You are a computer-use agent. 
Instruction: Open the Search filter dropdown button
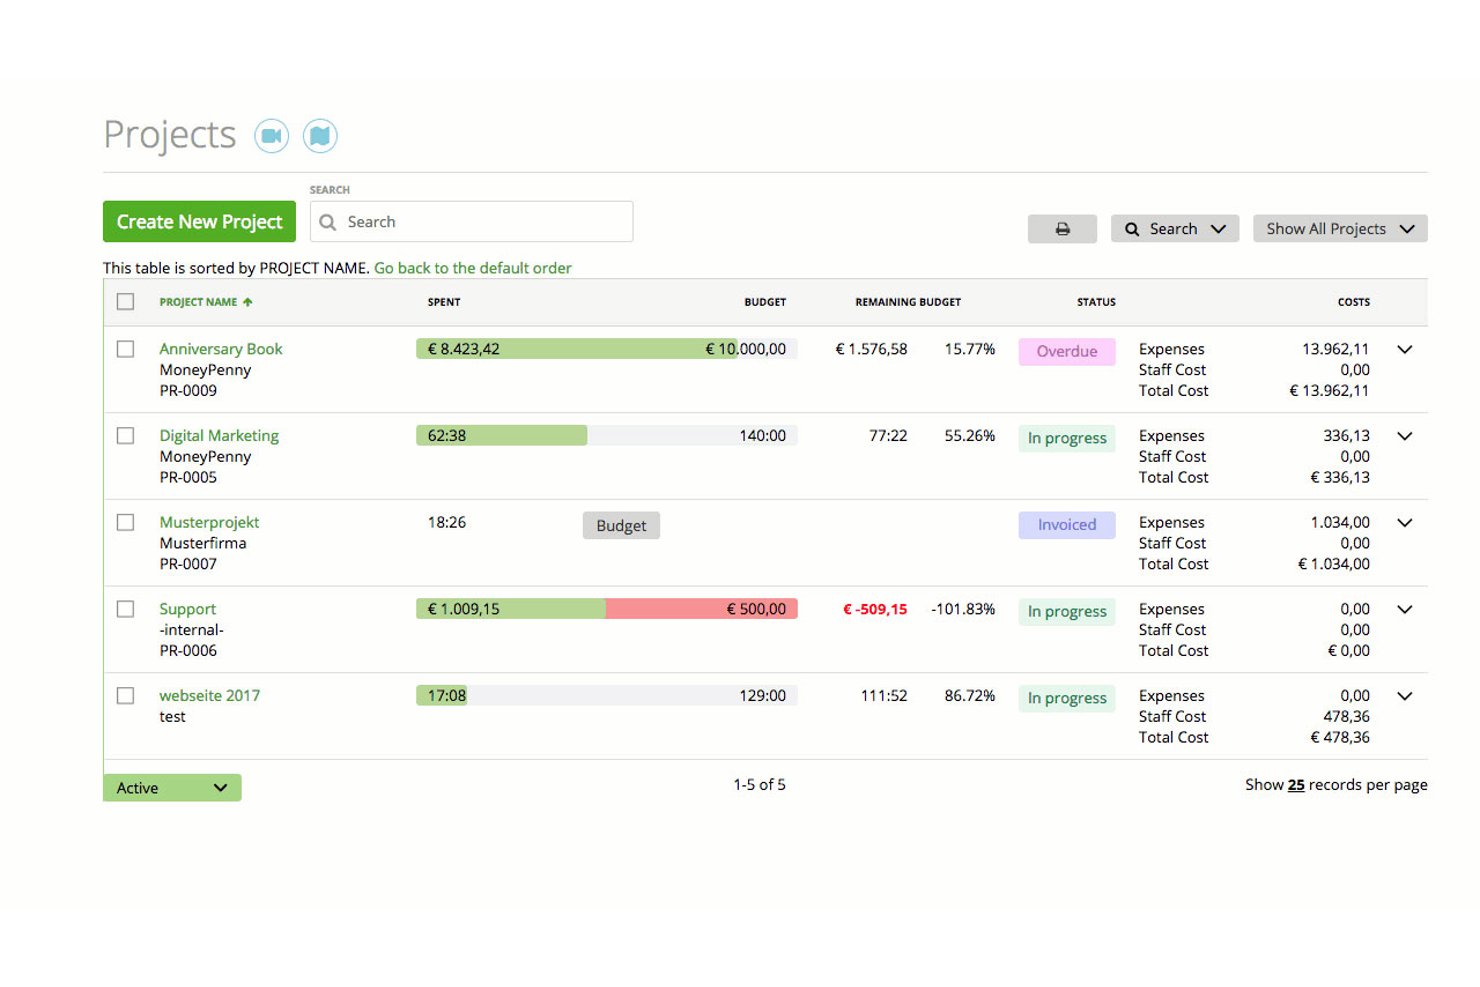(1175, 229)
